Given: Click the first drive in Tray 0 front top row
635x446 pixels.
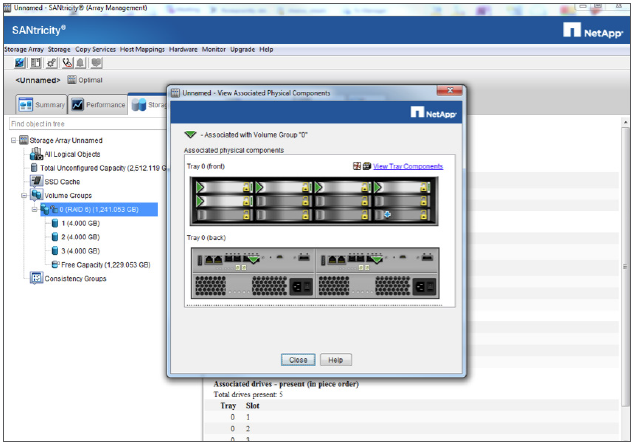Looking at the screenshot, I should point(224,187).
